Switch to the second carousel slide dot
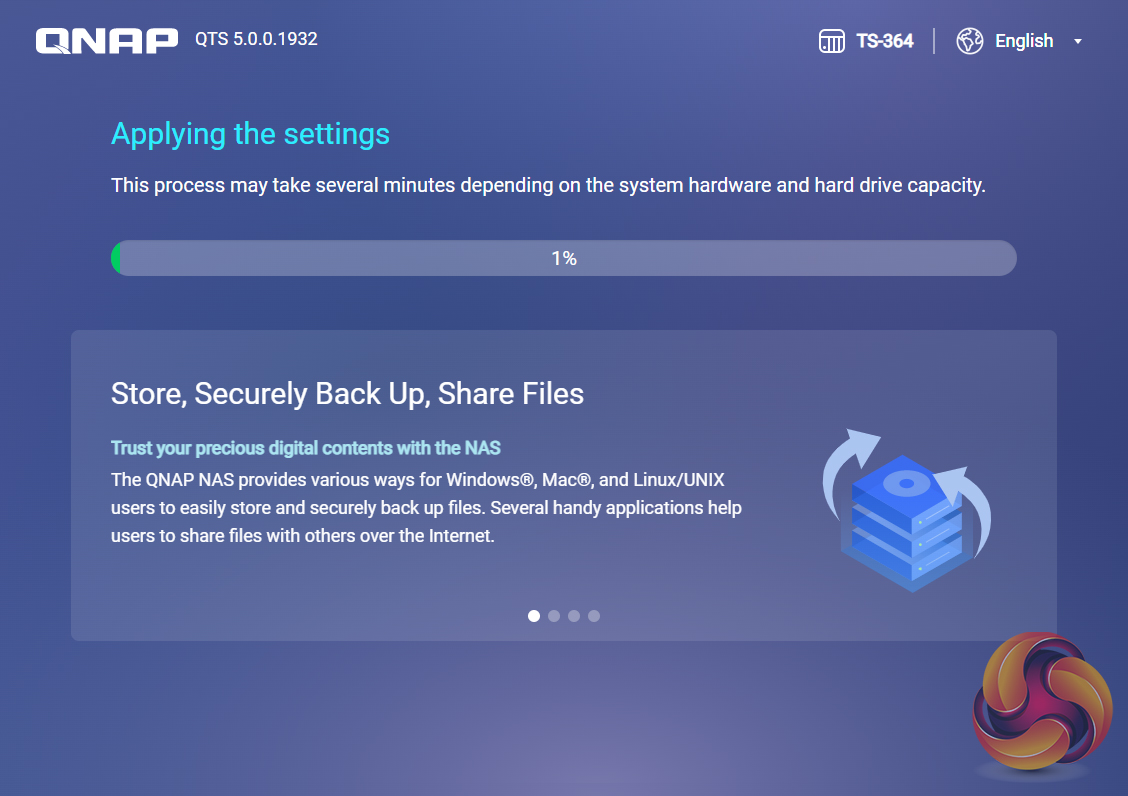 (554, 616)
